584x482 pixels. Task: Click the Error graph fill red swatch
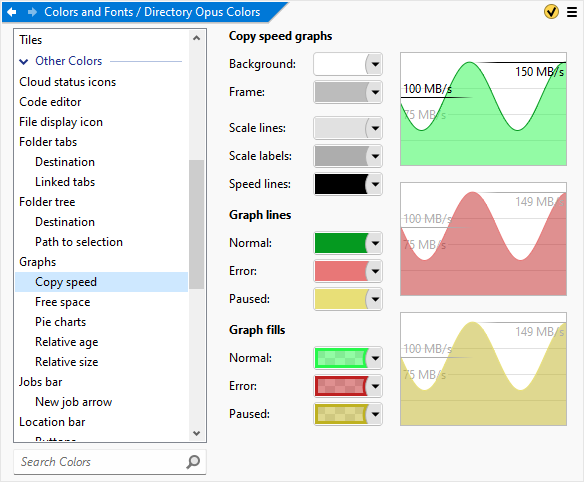click(341, 386)
